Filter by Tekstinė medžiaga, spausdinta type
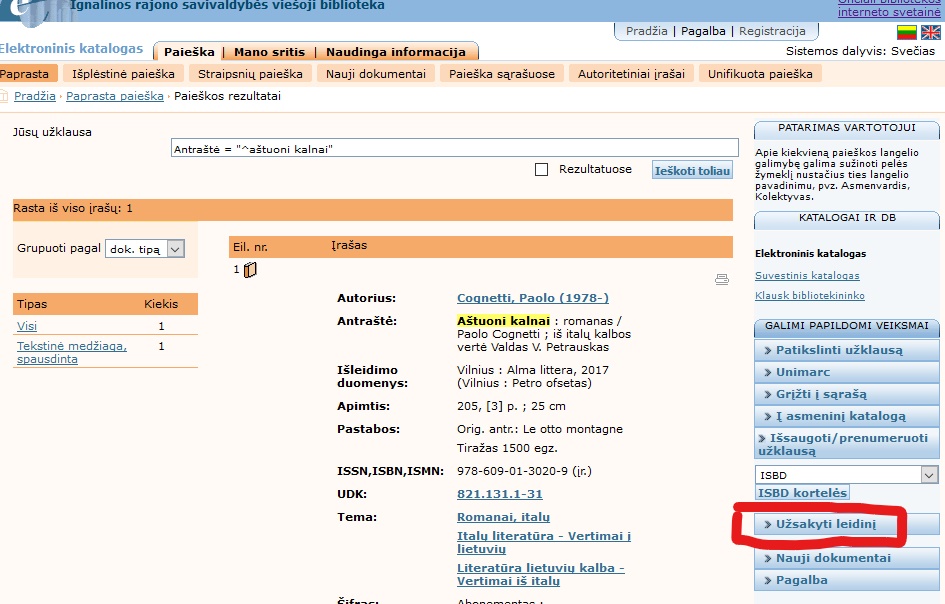945x604 pixels. click(71, 352)
